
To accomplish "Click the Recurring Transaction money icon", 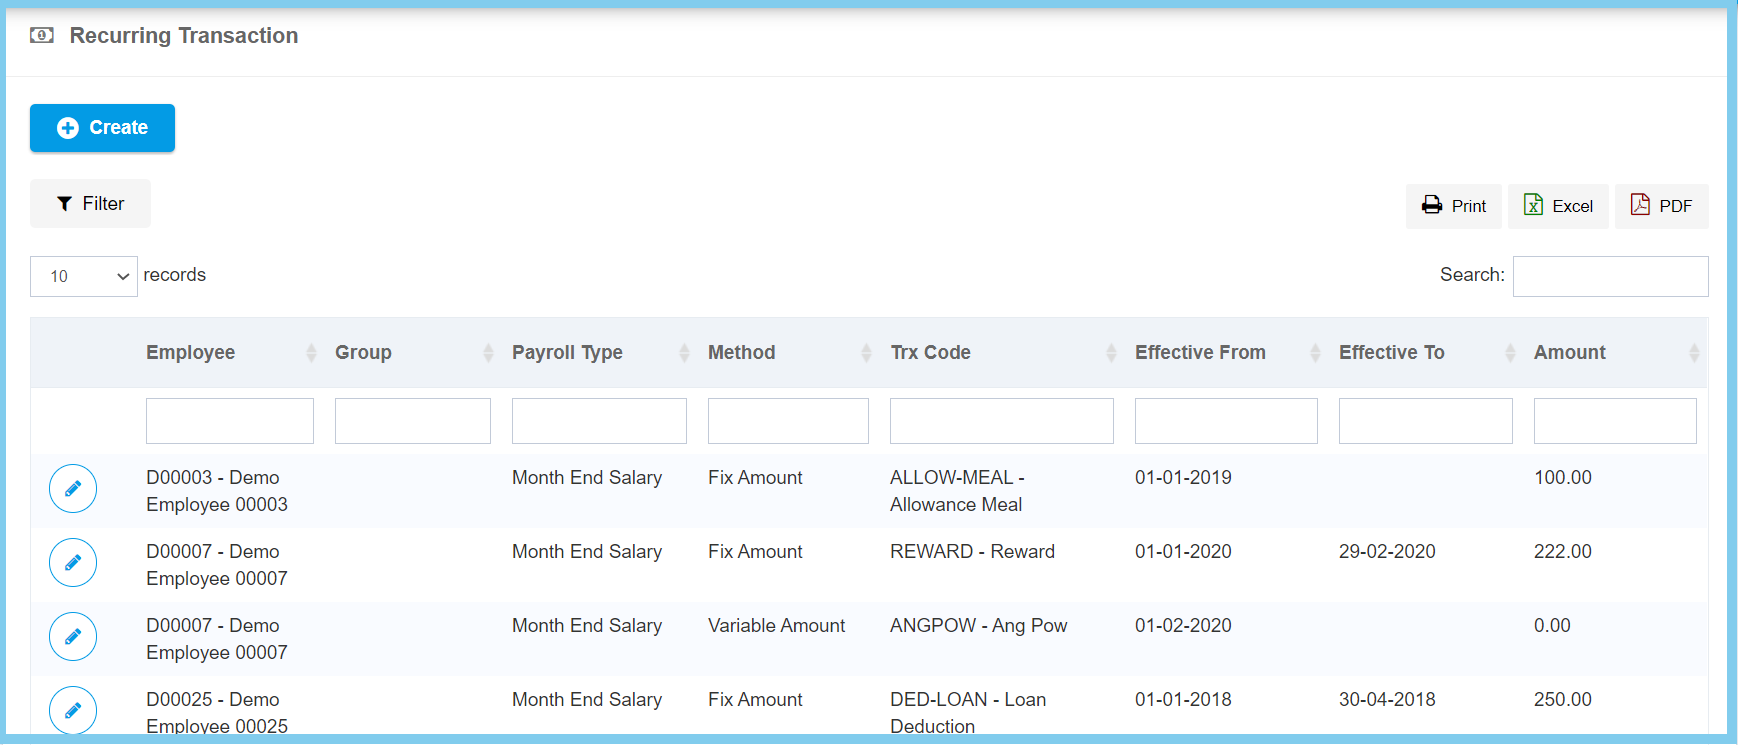I will [x=42, y=36].
